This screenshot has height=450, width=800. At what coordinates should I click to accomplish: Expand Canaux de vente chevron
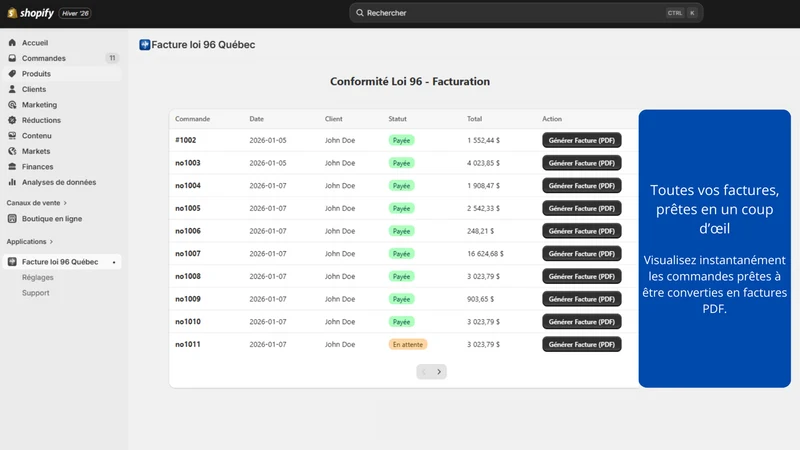65,203
